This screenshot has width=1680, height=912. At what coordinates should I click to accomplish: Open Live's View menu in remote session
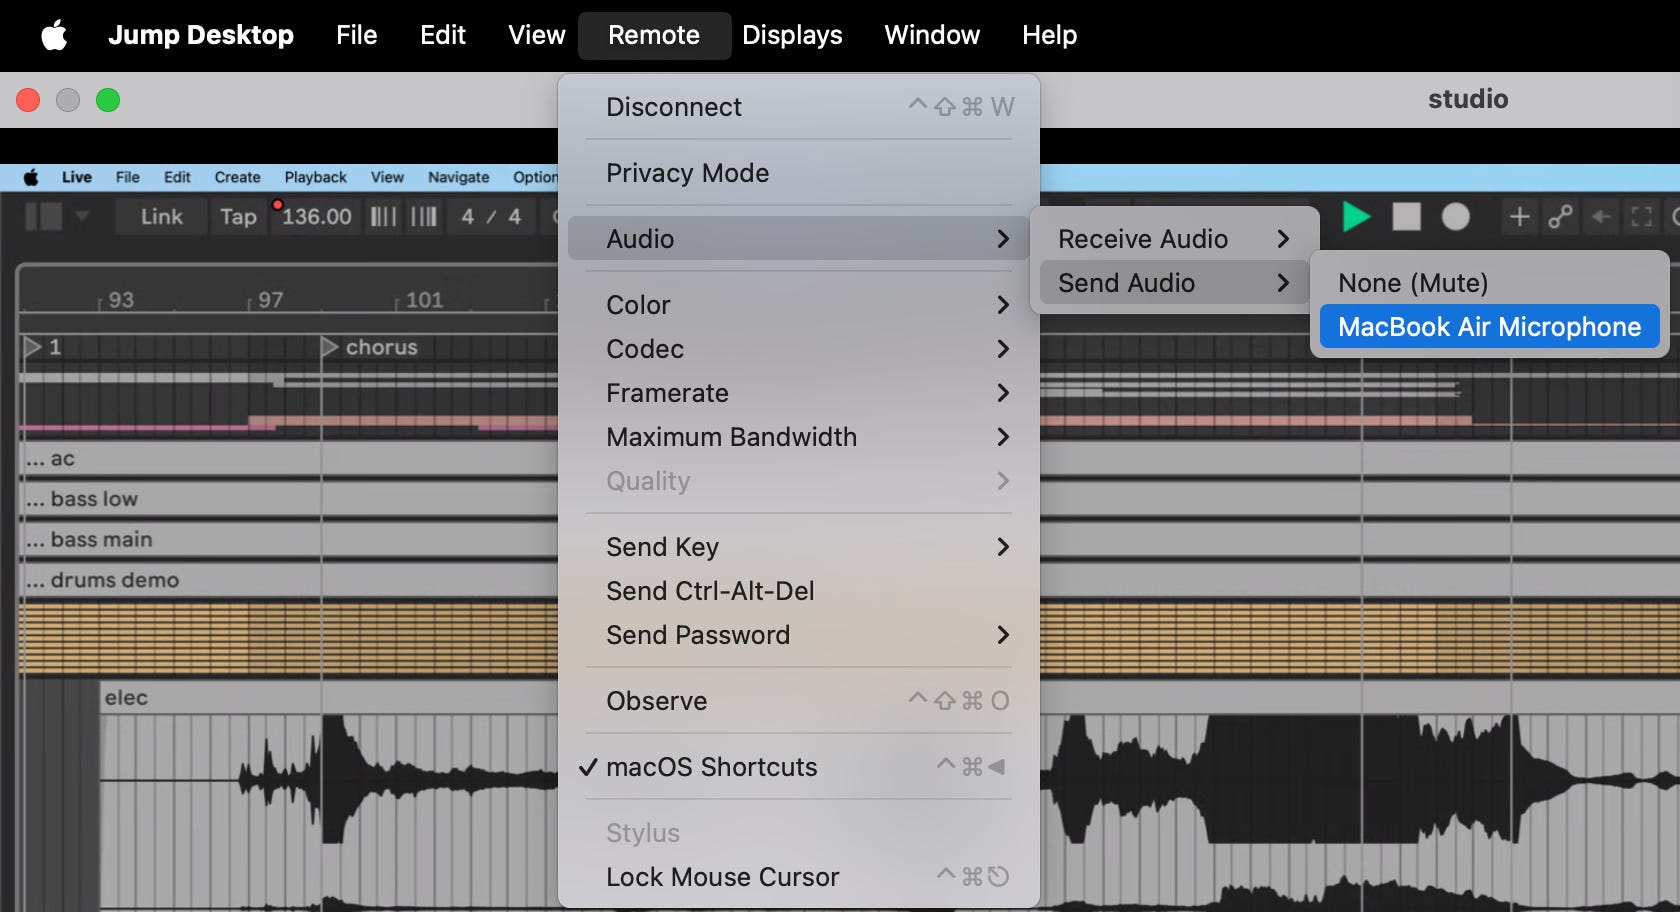tap(387, 177)
